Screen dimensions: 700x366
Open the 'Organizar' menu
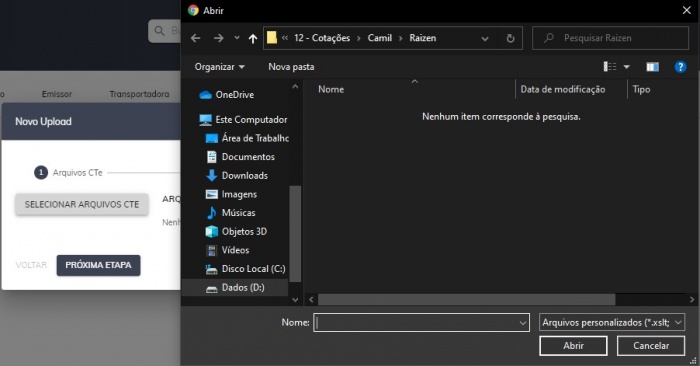coord(220,67)
